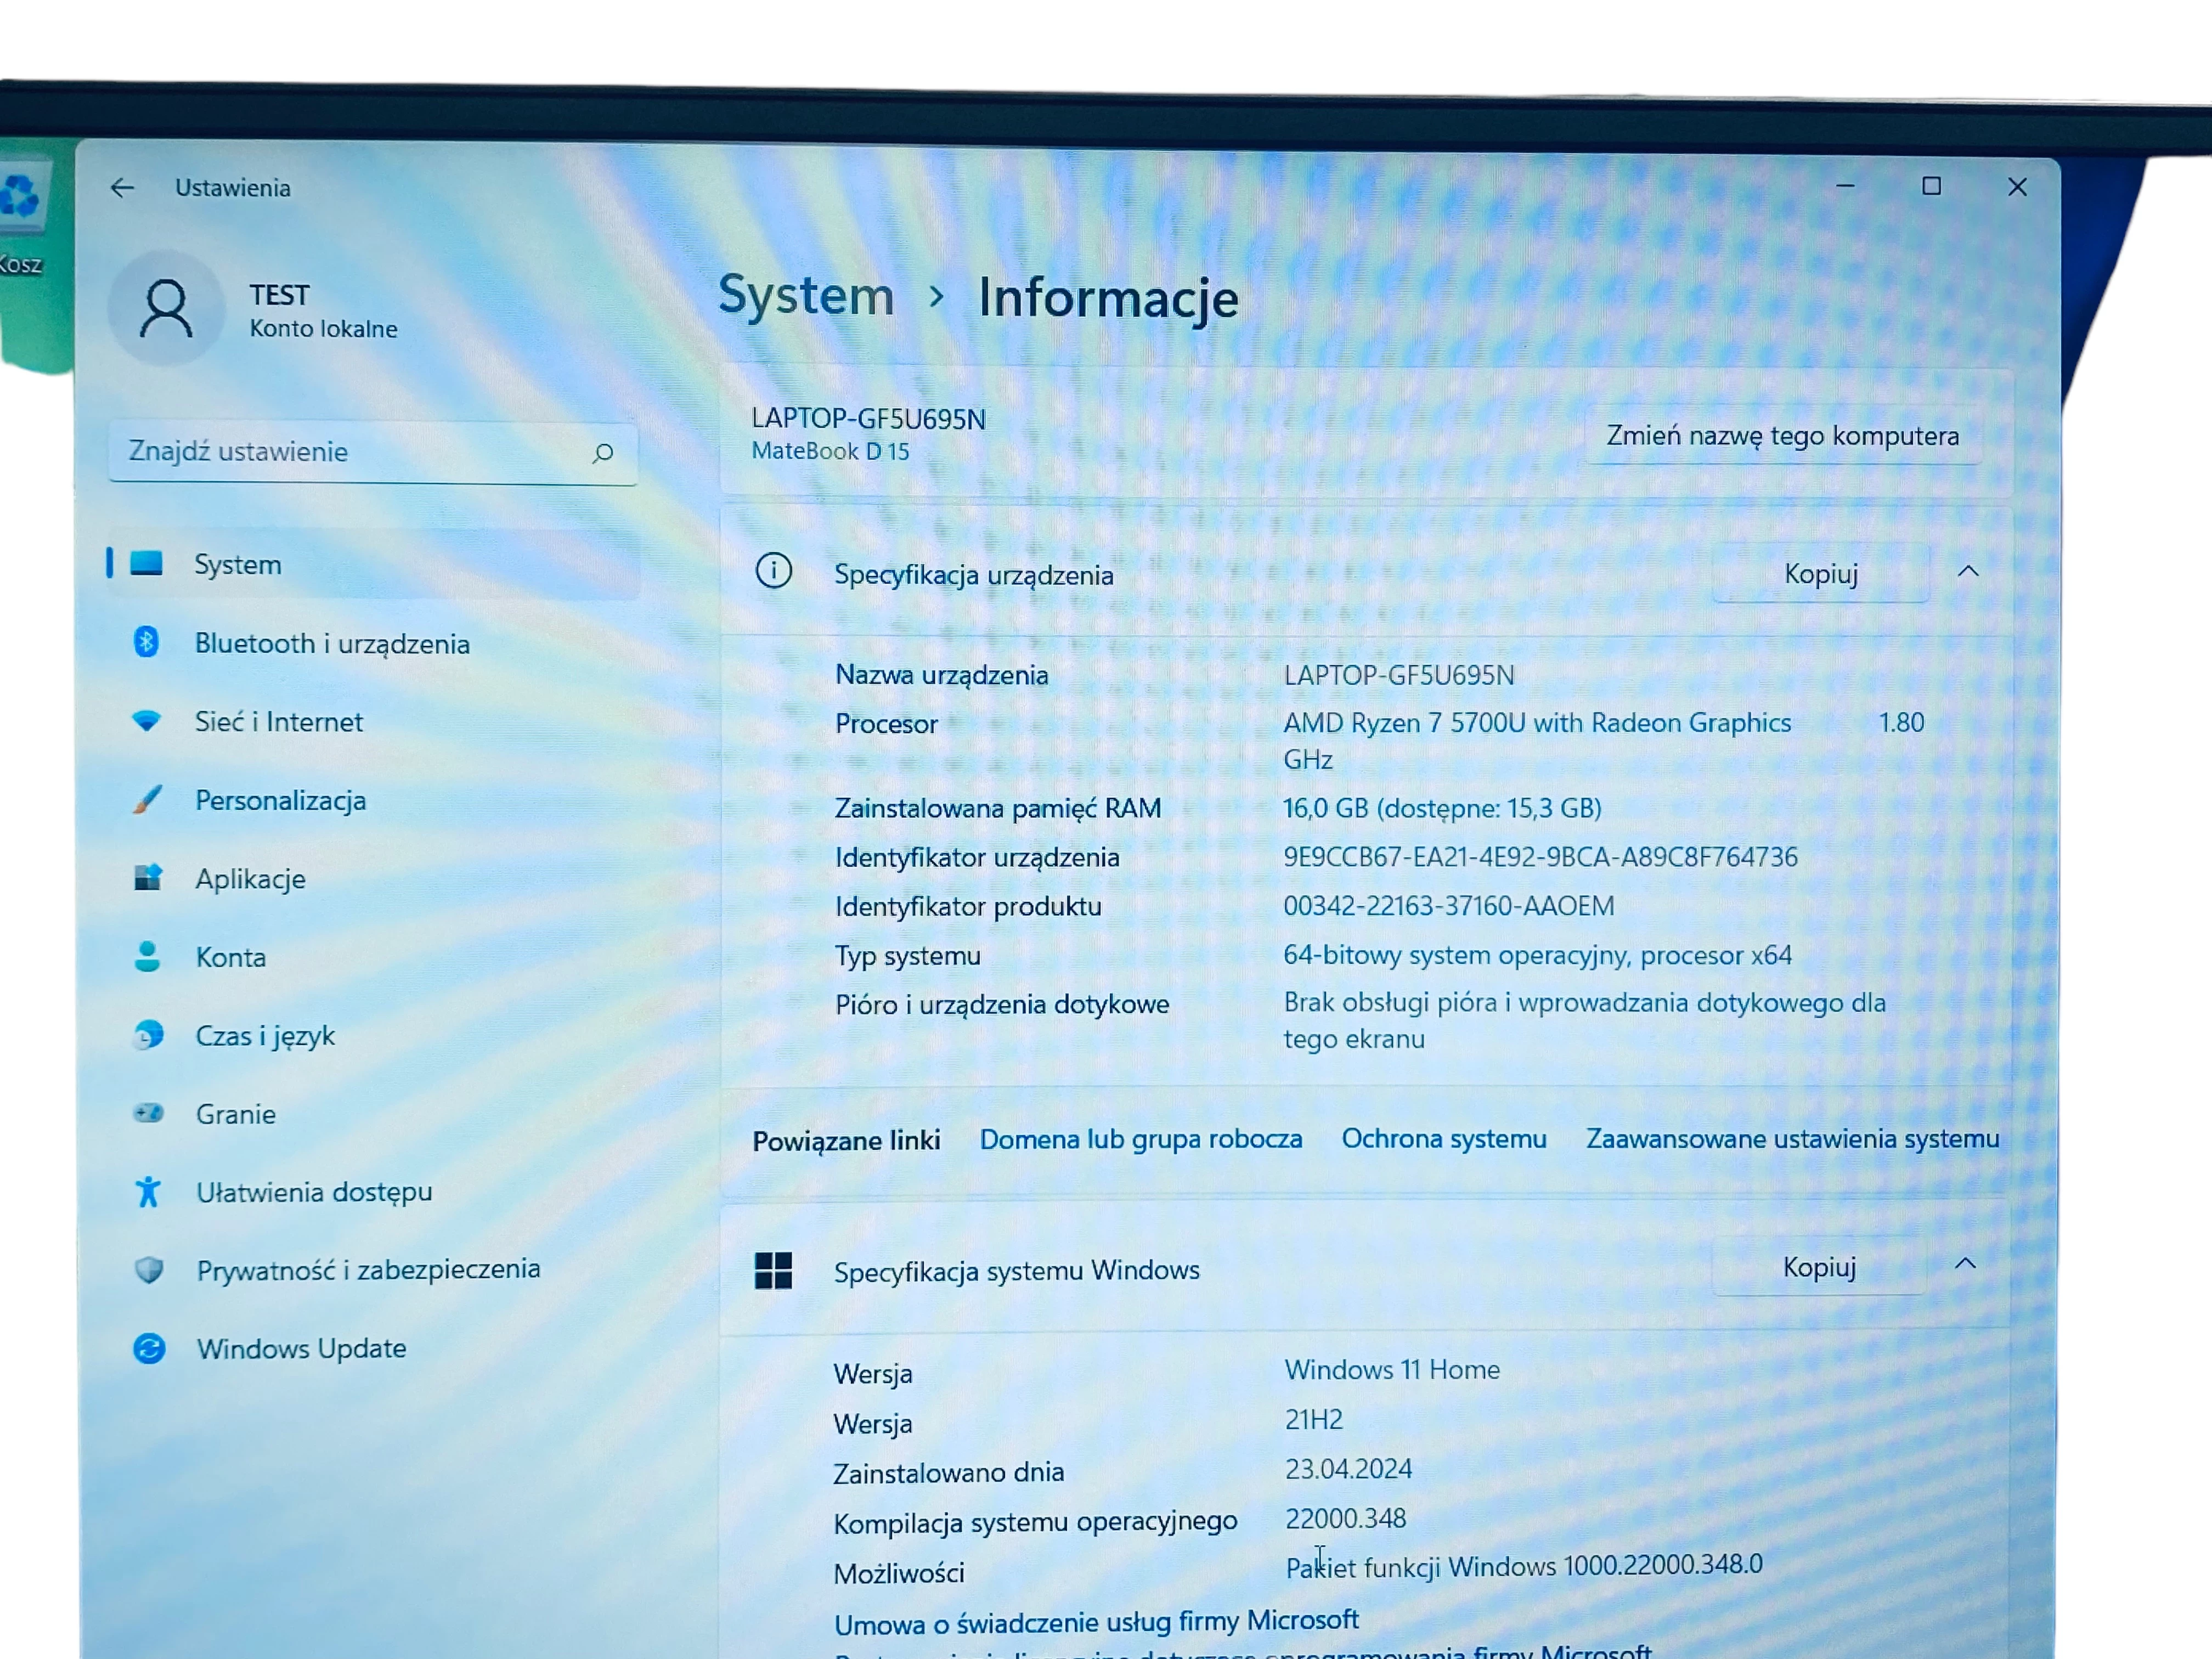Select the System monitor icon
Image resolution: width=2212 pixels, height=1659 pixels.
coord(146,563)
